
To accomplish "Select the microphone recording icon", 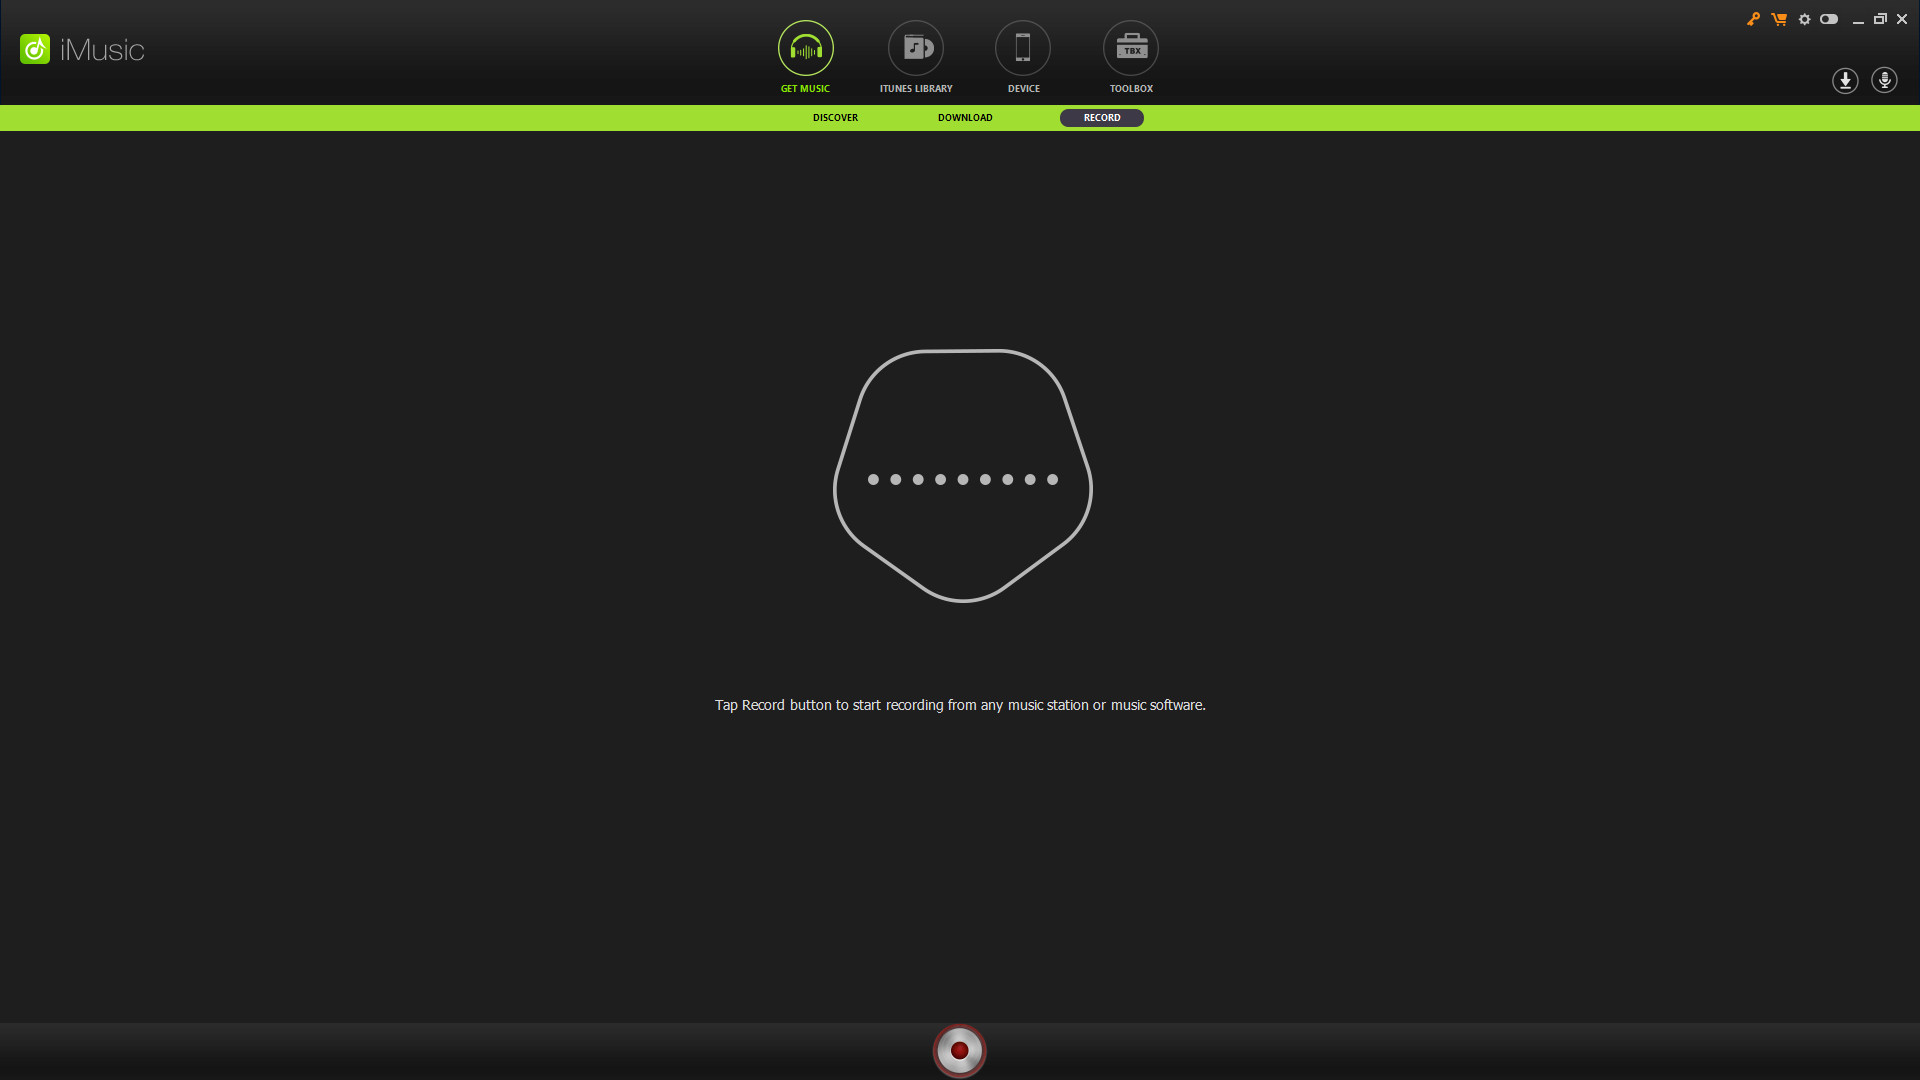I will [x=1884, y=81].
